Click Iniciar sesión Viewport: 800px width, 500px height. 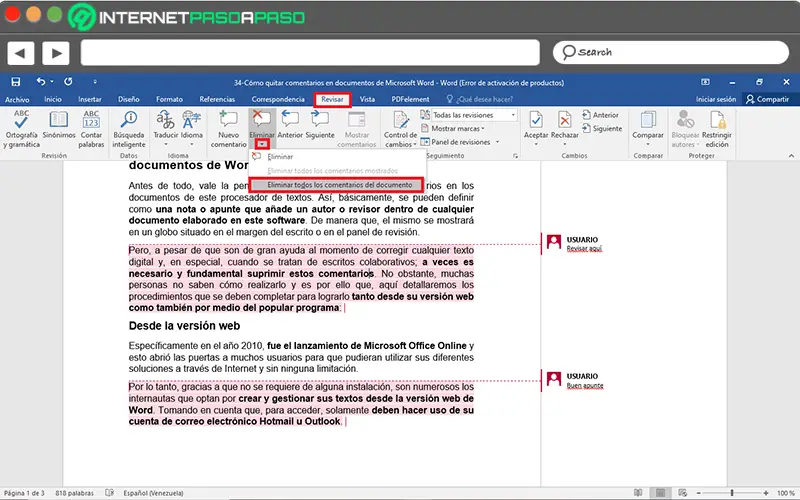(716, 99)
